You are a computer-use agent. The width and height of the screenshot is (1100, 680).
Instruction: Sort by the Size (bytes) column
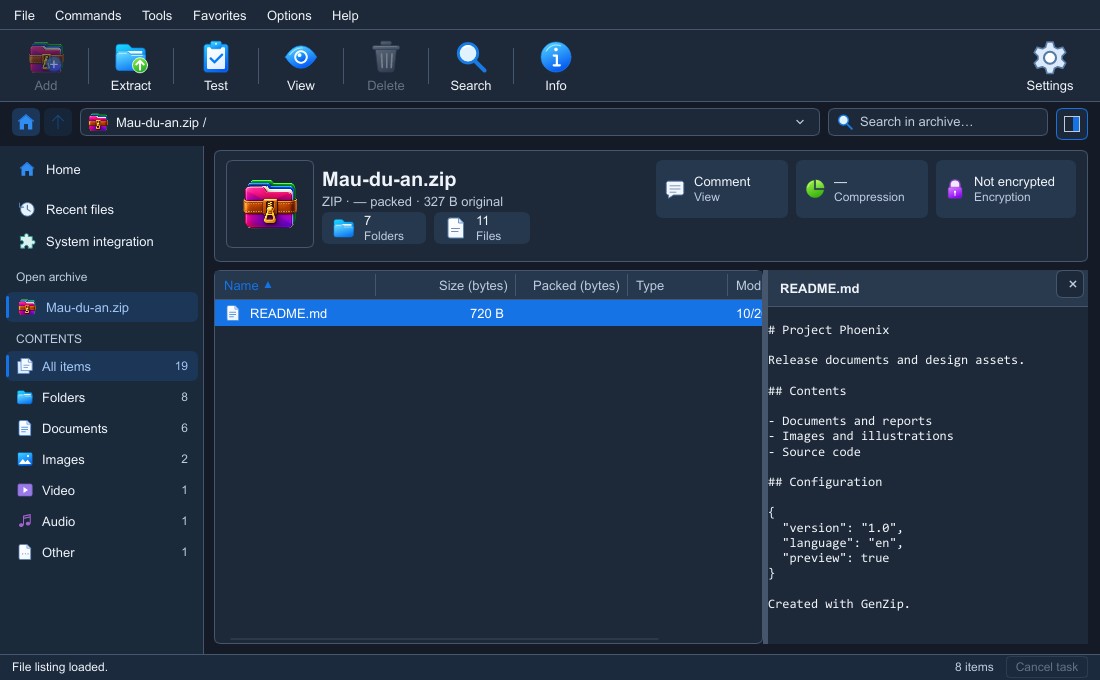click(445, 286)
